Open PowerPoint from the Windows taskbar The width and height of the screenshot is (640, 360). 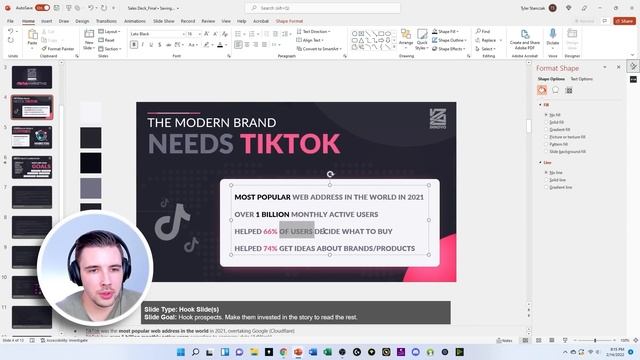click(298, 352)
